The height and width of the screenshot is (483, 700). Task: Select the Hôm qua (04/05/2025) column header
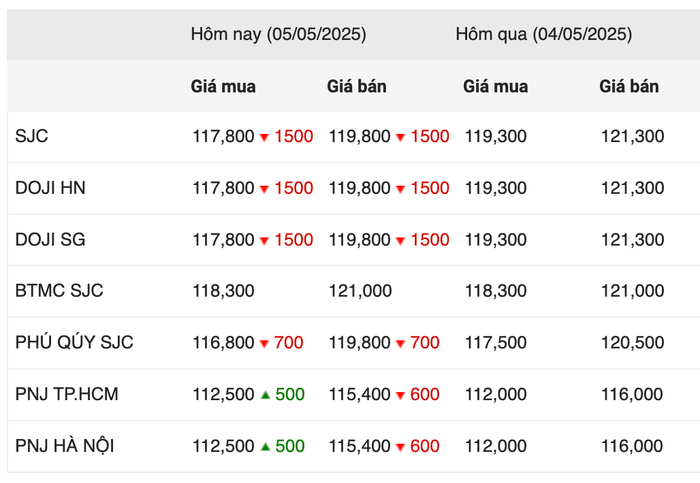(x=544, y=34)
